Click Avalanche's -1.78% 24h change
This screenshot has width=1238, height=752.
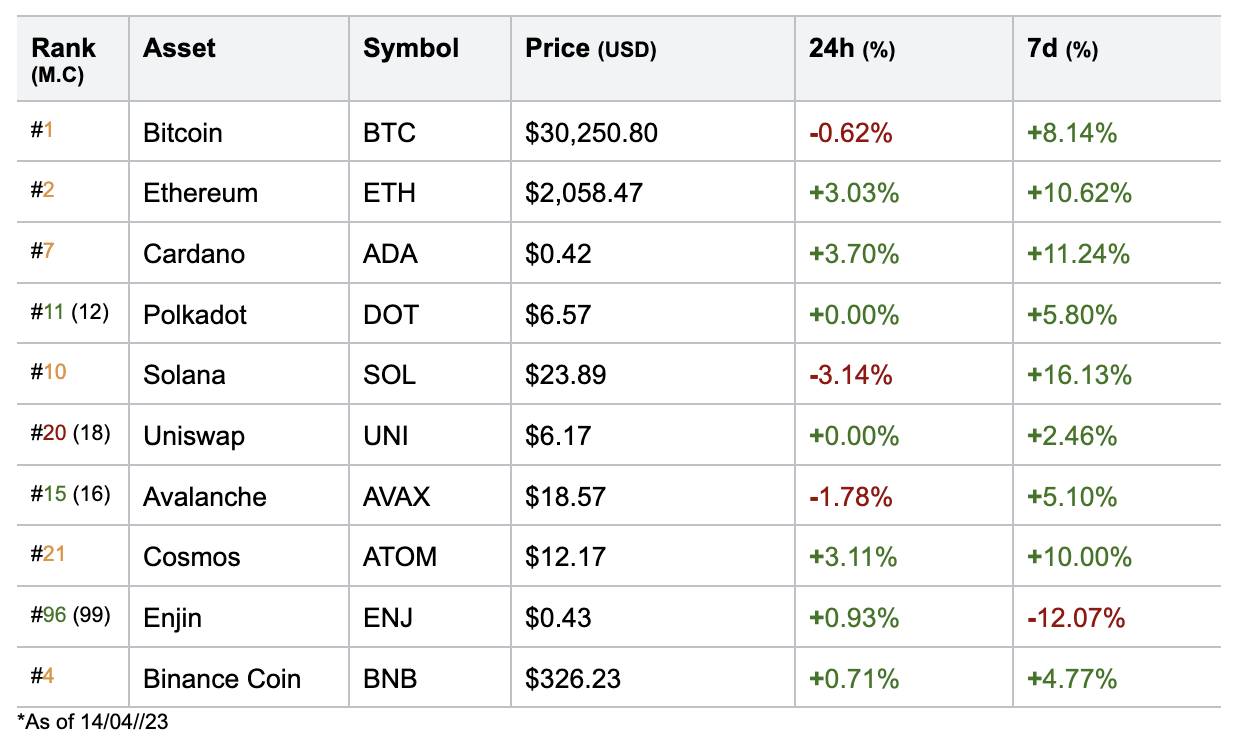coord(850,497)
